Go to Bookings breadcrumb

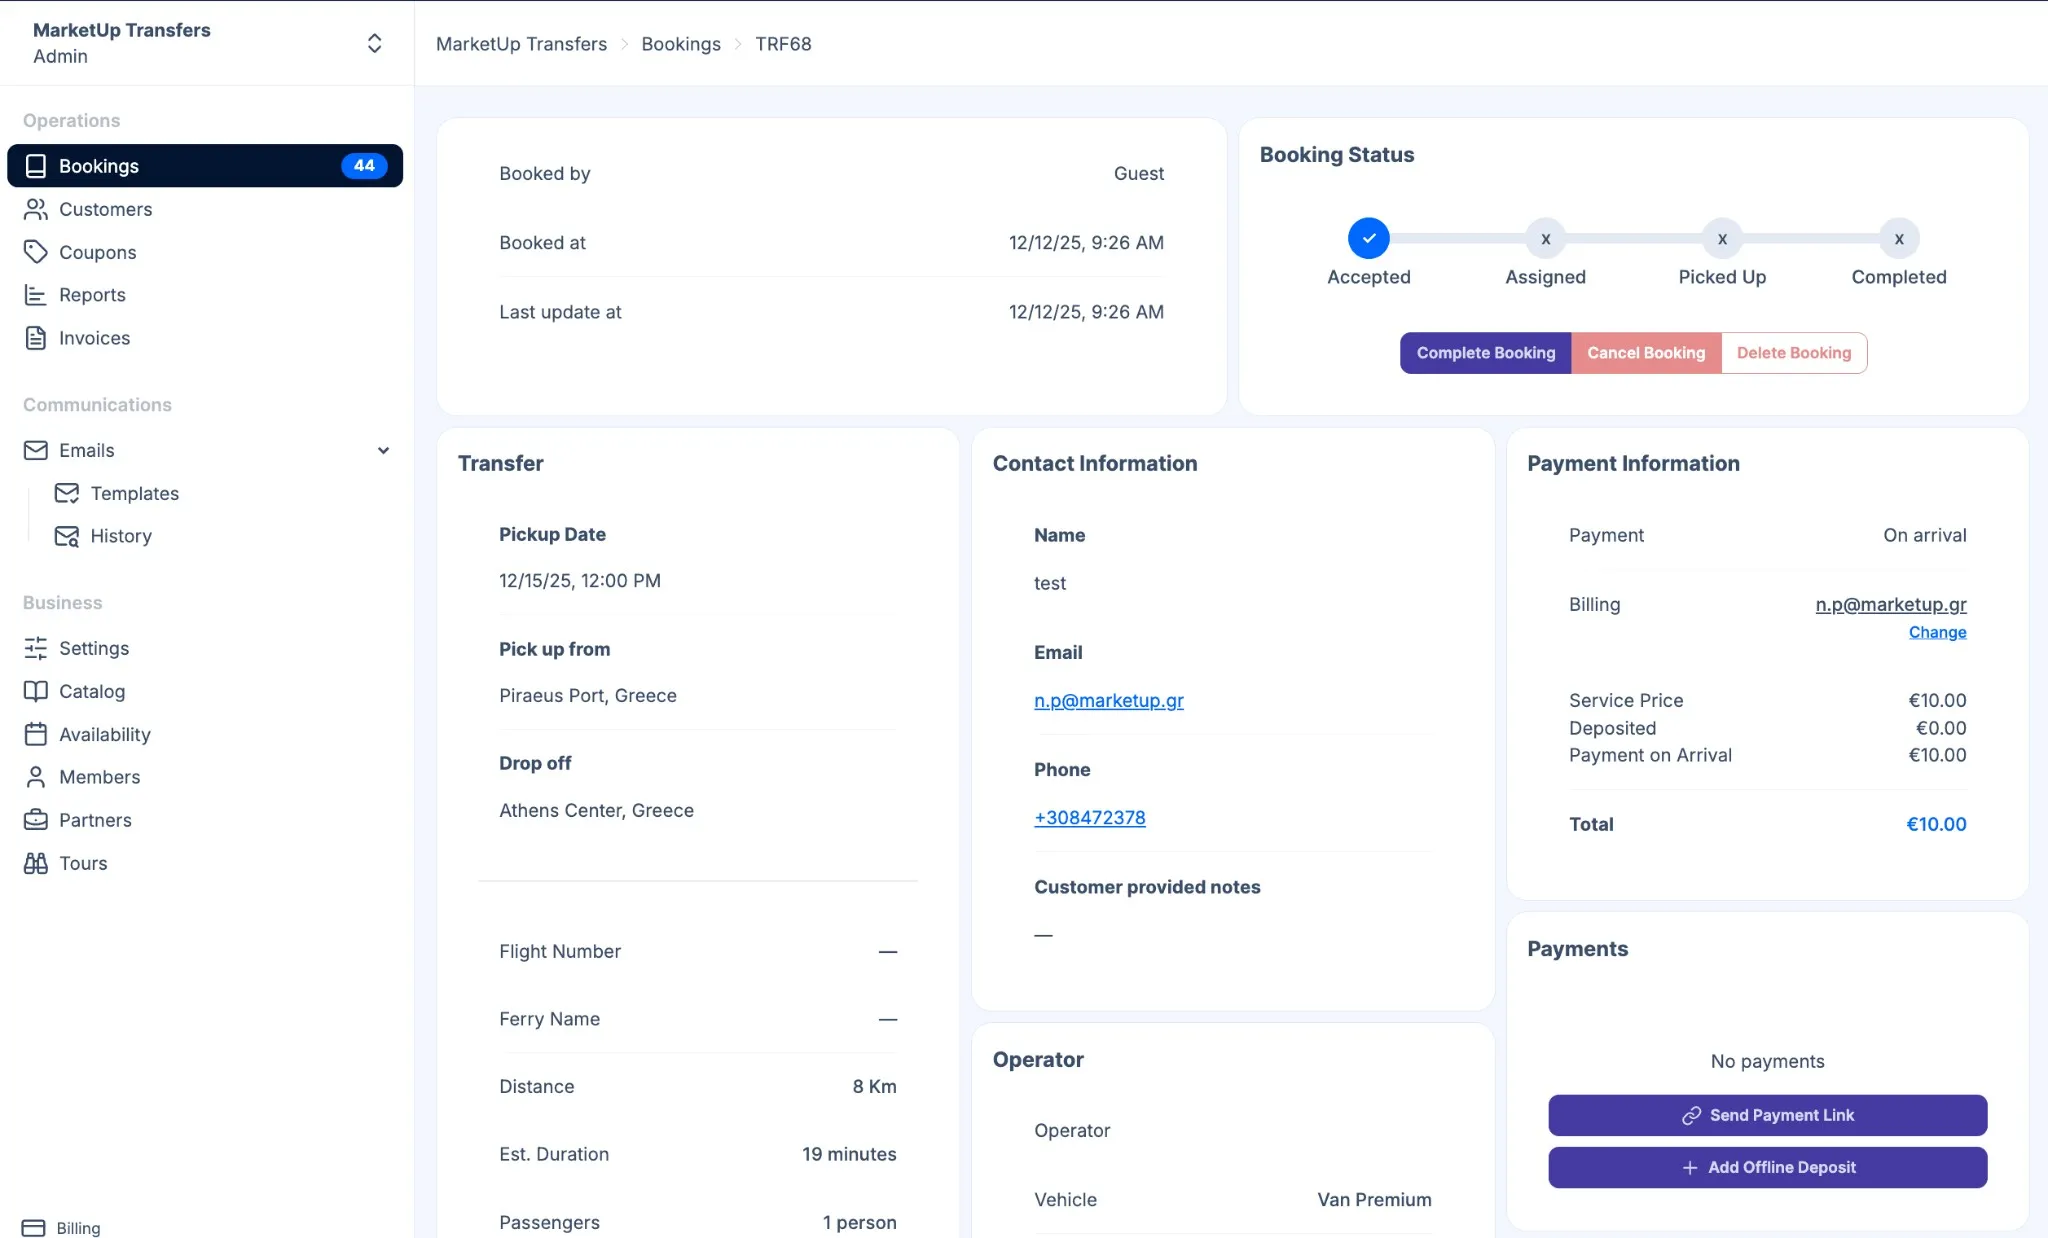click(x=680, y=44)
